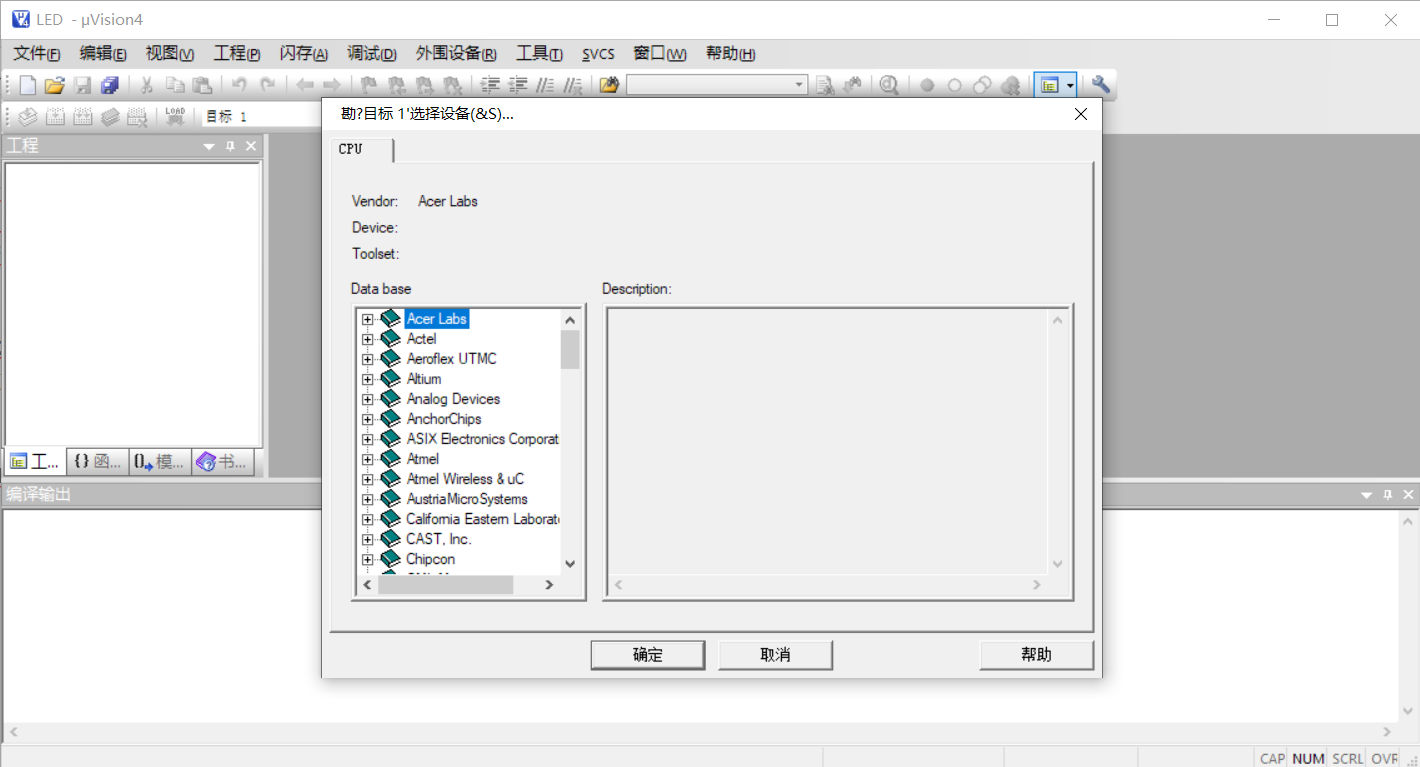
Task: Close the device selection dialog
Action: tap(1080, 114)
